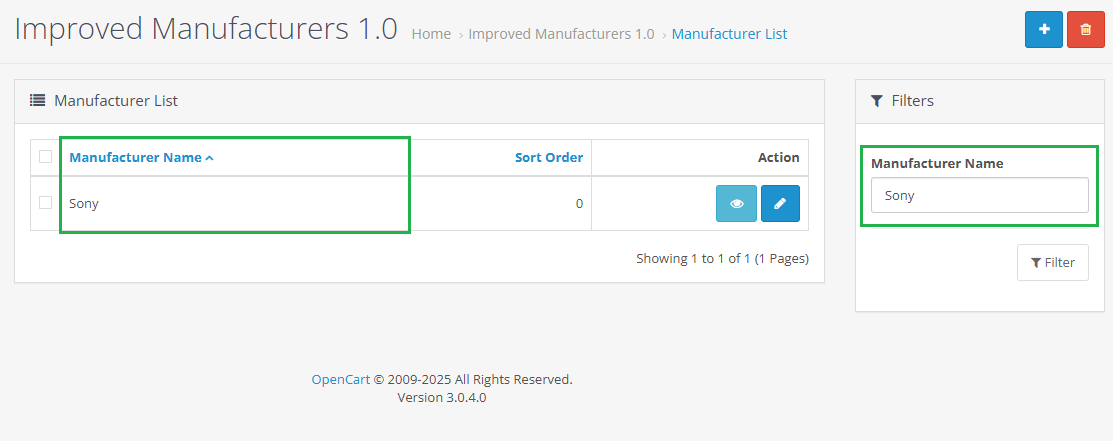Tick the select-all checkbox in table header
Viewport: 1113px width, 441px height.
[x=45, y=156]
